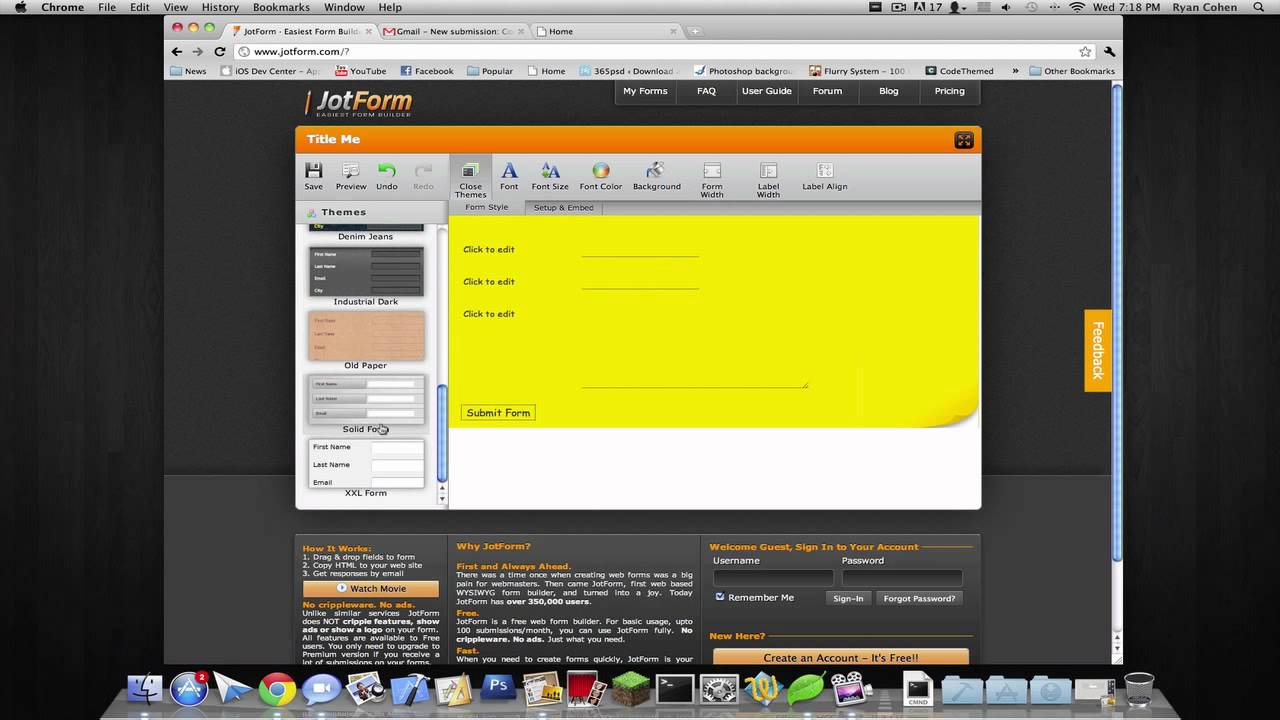Open the Bookmarks menu in menu bar
This screenshot has width=1280, height=720.
281,7
